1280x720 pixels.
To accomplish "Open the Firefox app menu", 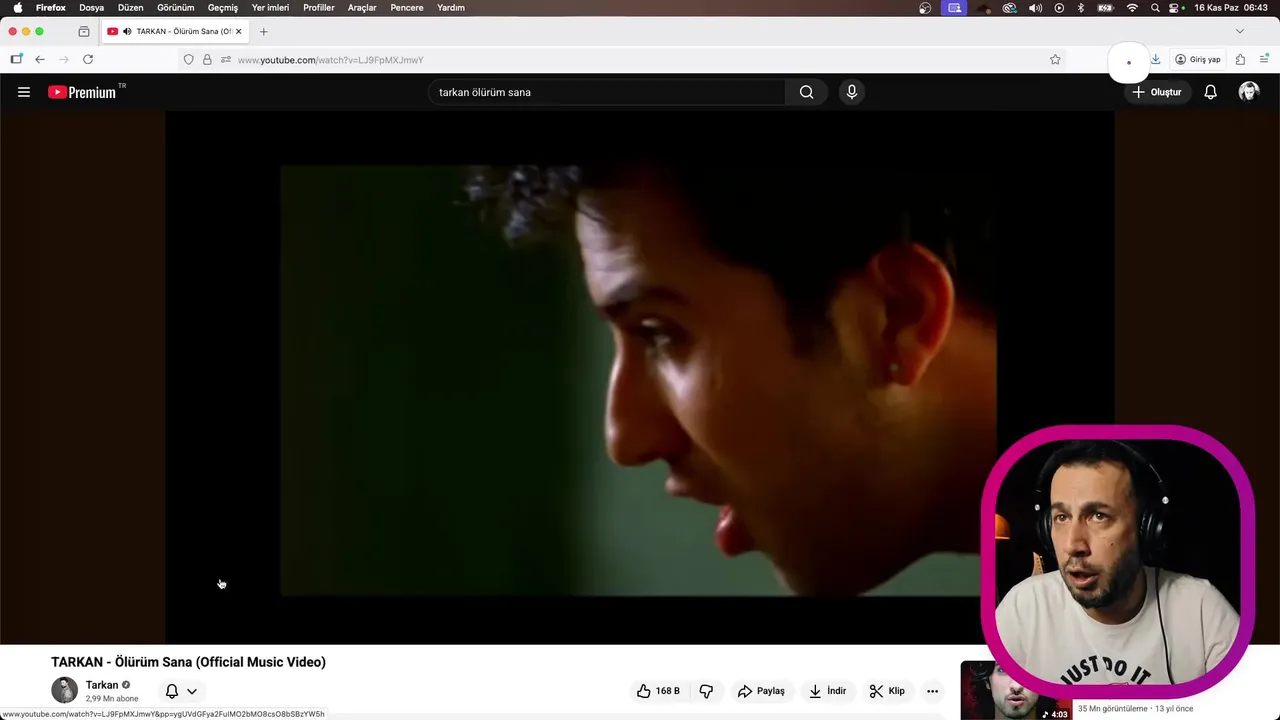I will pos(51,8).
